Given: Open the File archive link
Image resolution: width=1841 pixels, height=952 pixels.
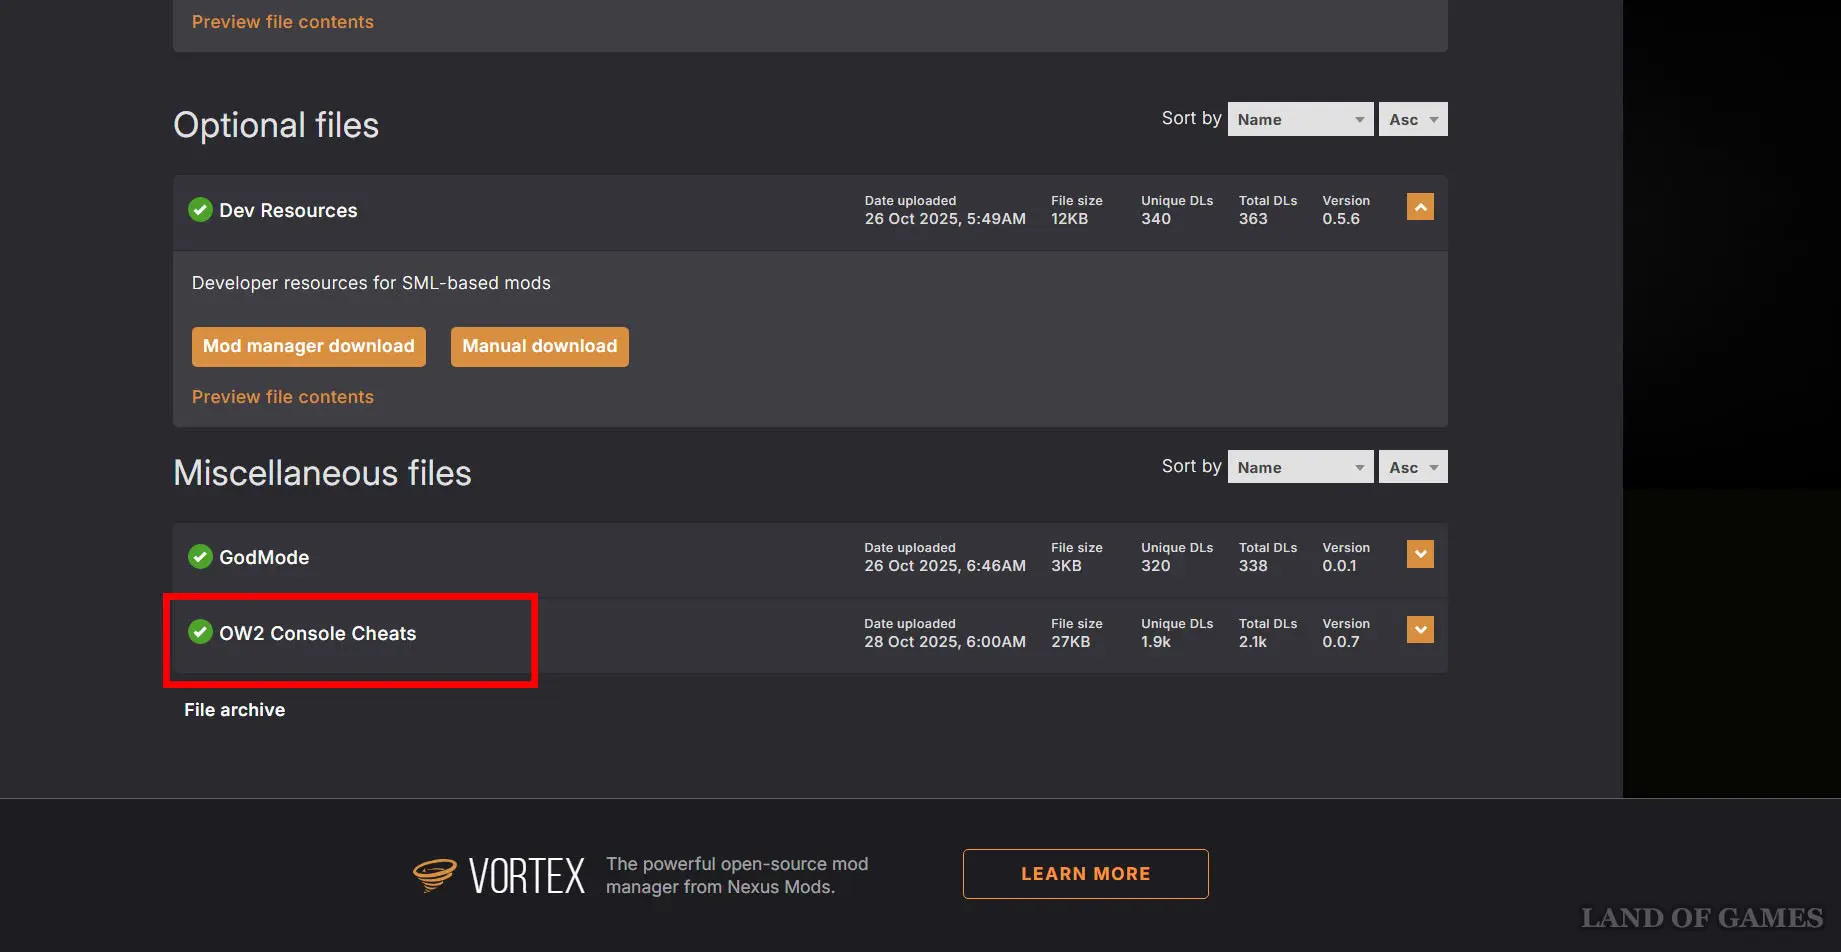Looking at the screenshot, I should pos(234,710).
